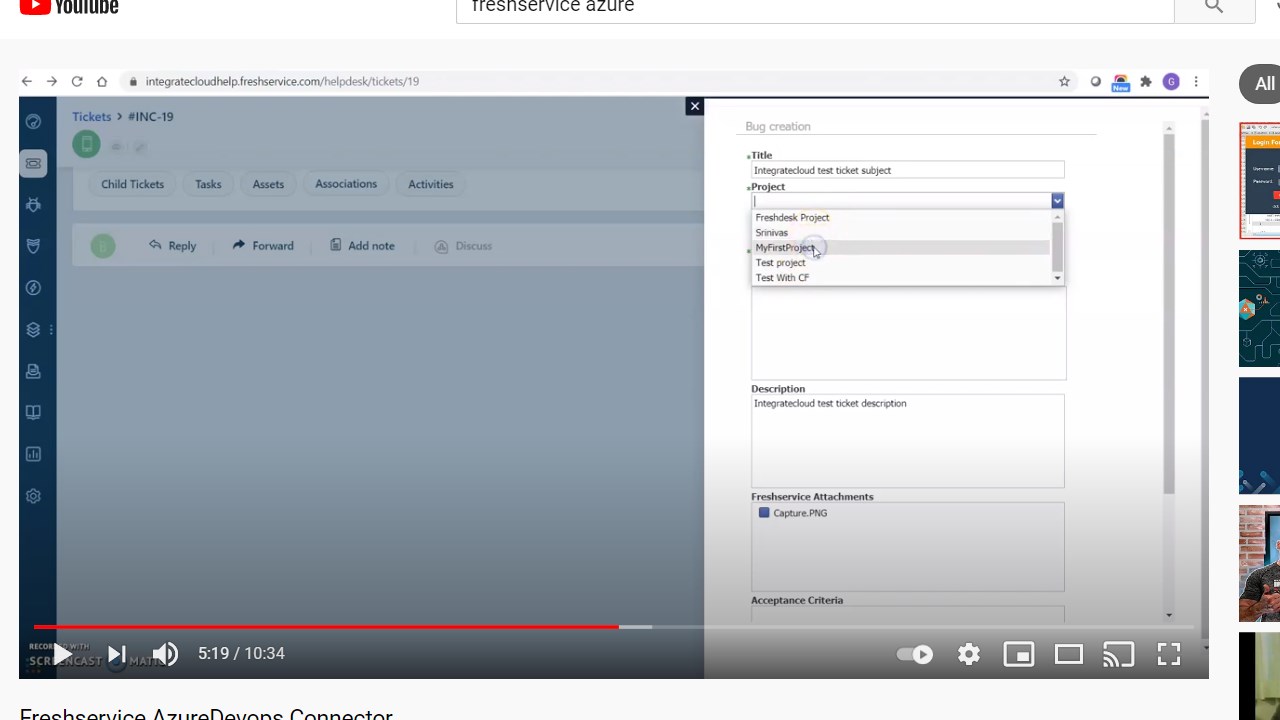The image size is (1280, 720).
Task: Close the Bug creation panel
Action: tap(695, 106)
